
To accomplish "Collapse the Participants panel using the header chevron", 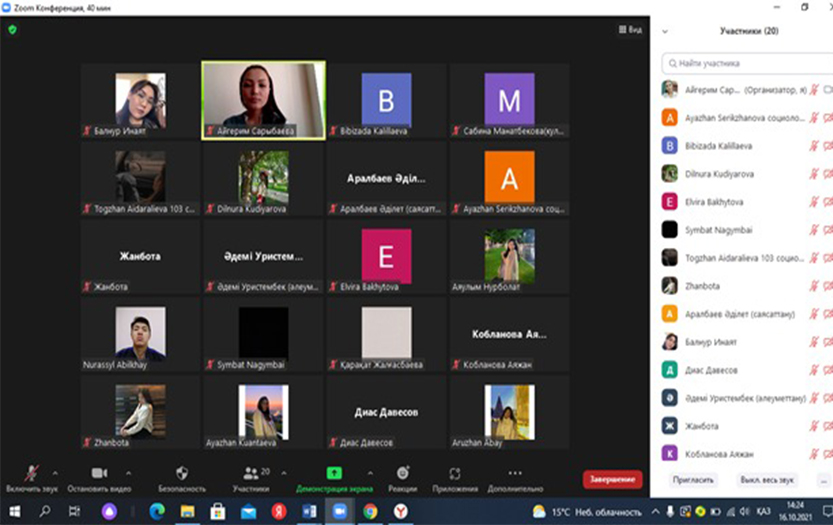I will tap(666, 32).
